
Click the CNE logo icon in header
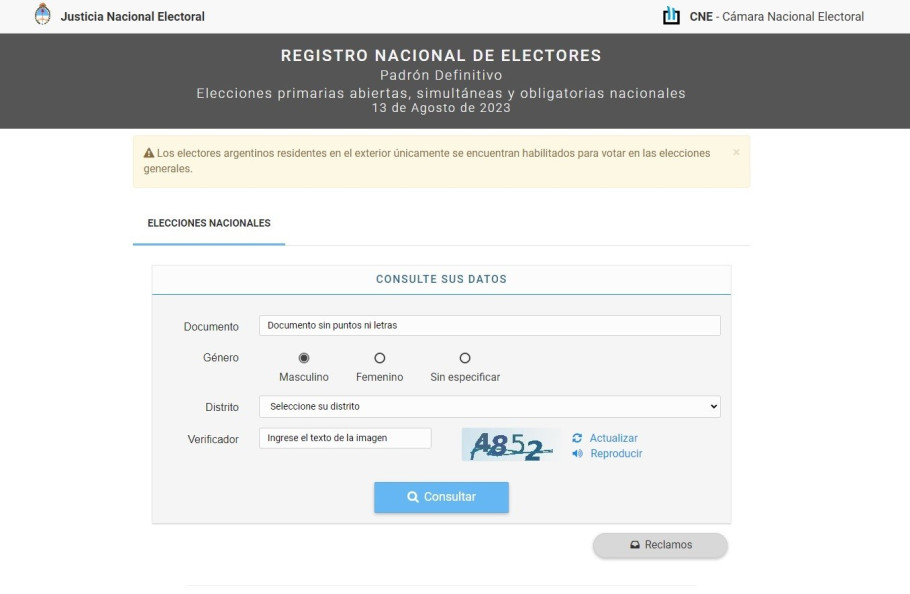pyautogui.click(x=671, y=16)
